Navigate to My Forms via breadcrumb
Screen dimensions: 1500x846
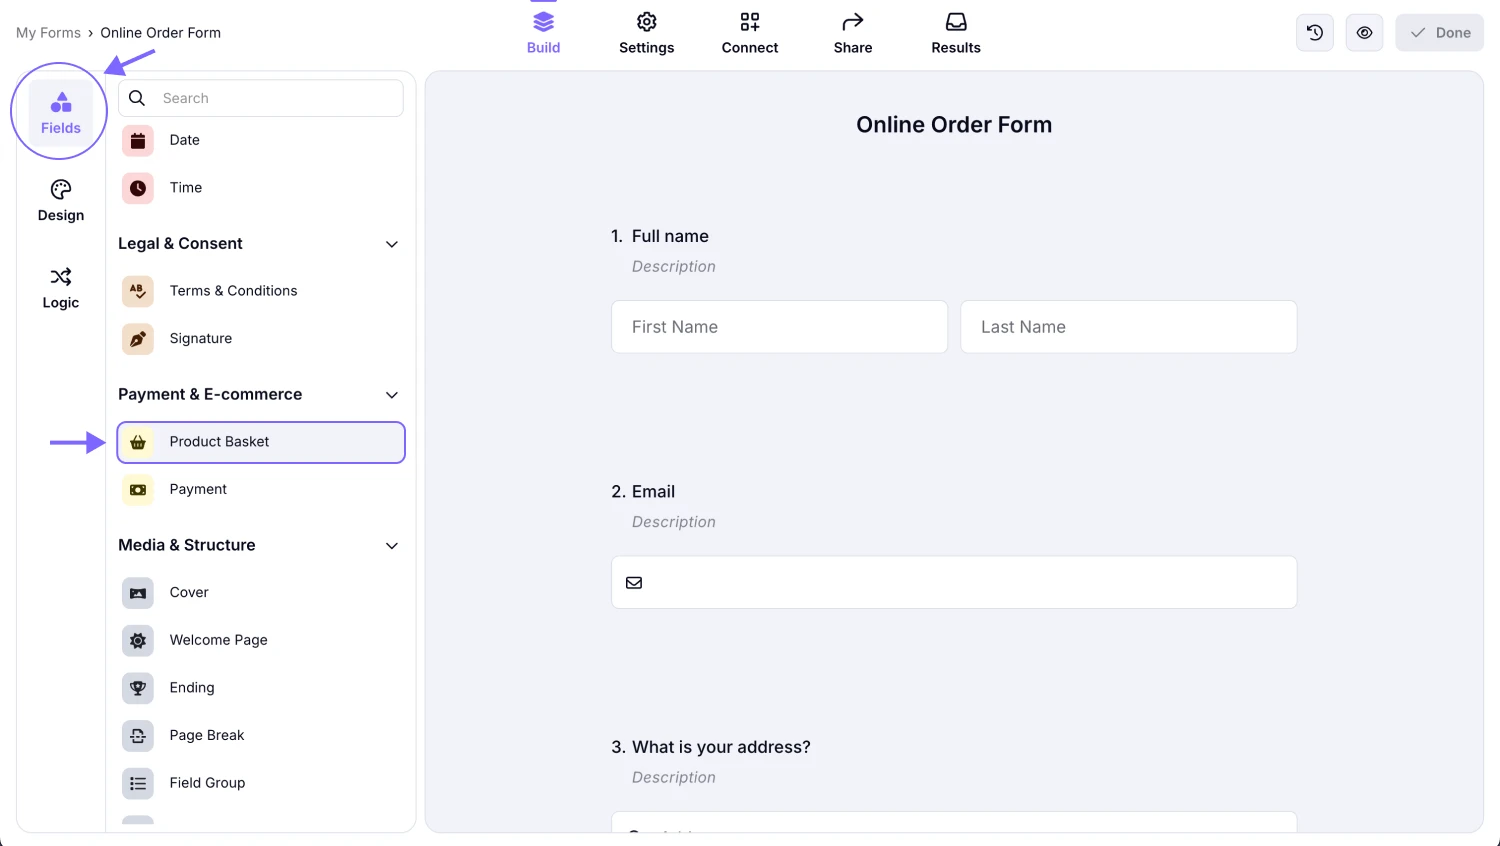pos(48,32)
